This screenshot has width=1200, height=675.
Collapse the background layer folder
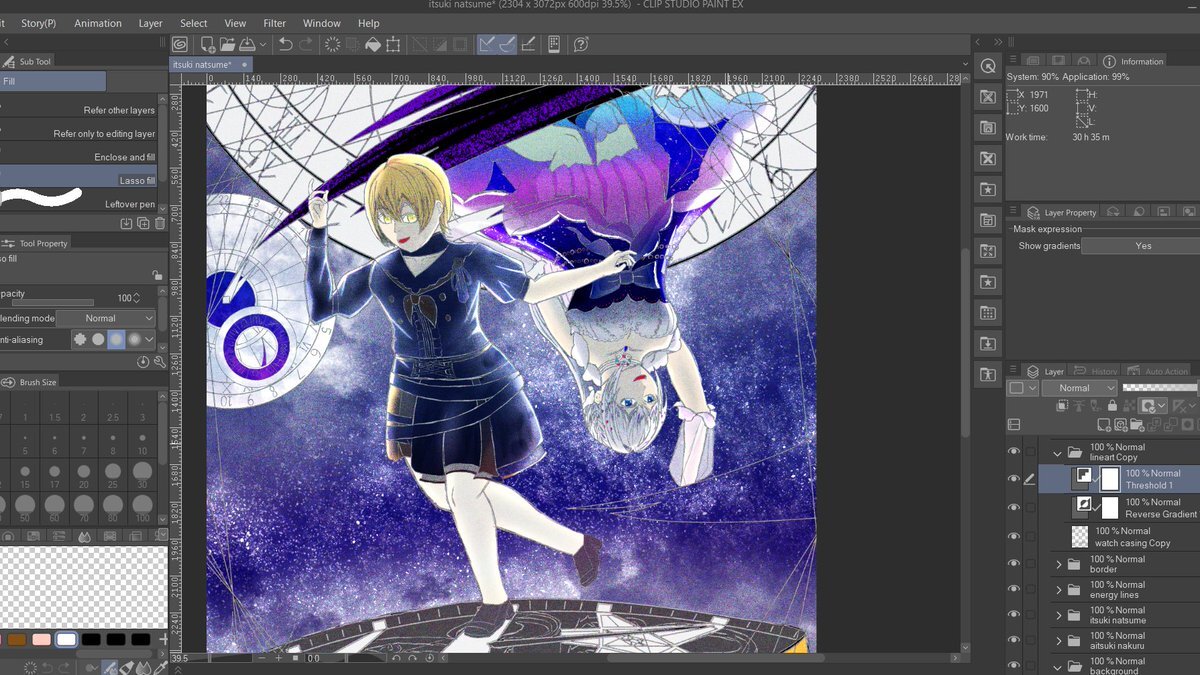click(1057, 666)
